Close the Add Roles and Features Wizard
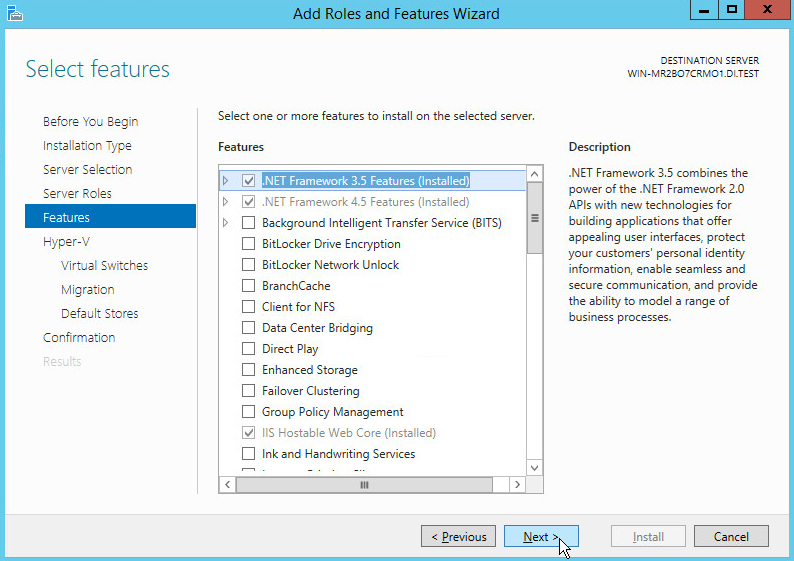The height and width of the screenshot is (561, 794). (x=767, y=10)
